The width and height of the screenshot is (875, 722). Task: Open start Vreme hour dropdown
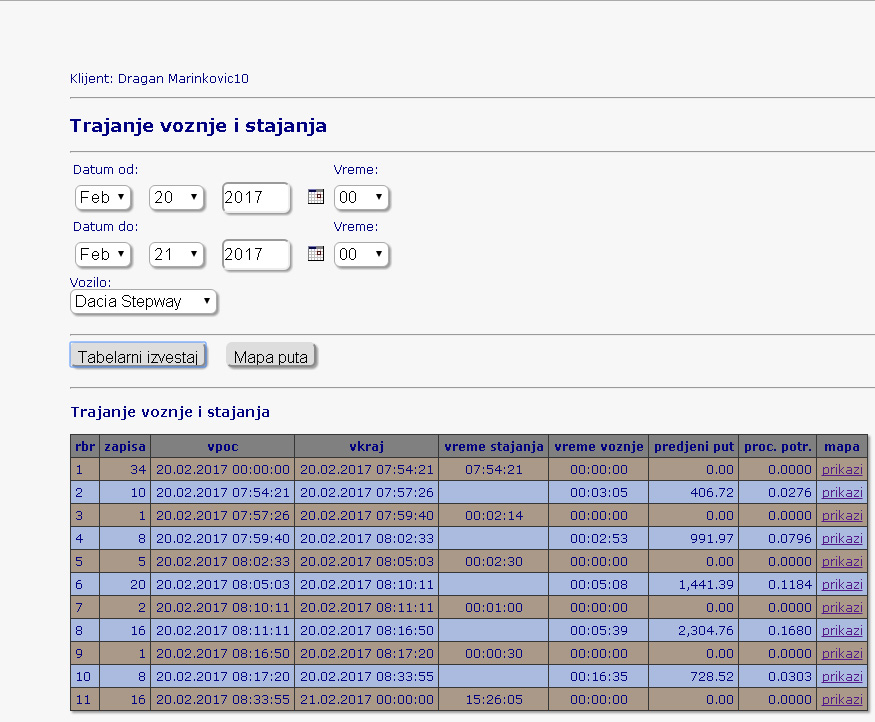(361, 198)
